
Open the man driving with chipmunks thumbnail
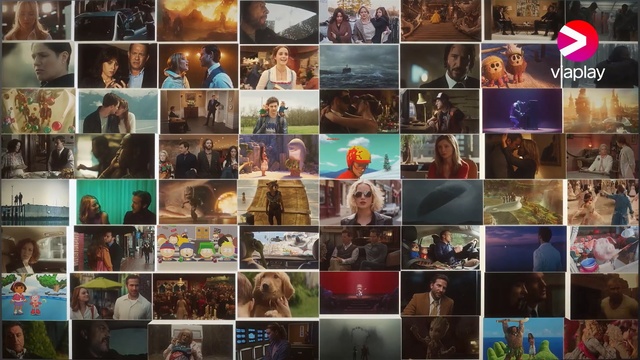pyautogui.click(x=441, y=248)
